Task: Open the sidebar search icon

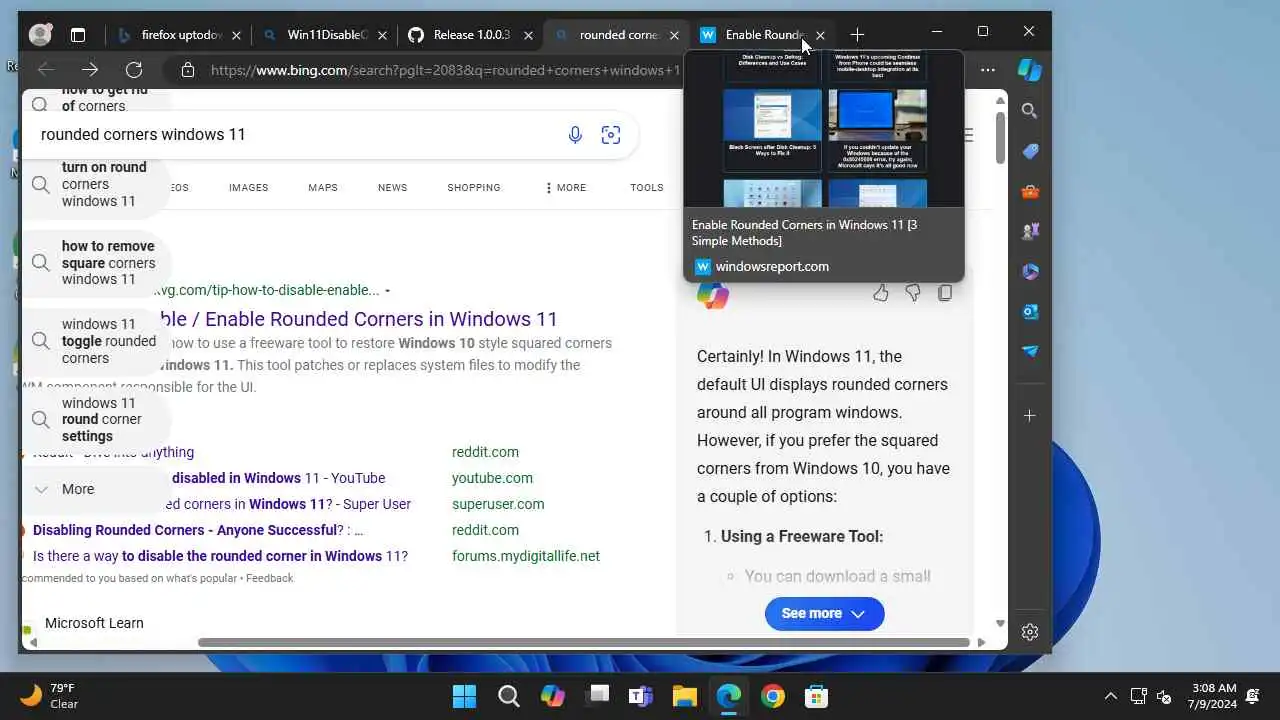Action: [1030, 111]
